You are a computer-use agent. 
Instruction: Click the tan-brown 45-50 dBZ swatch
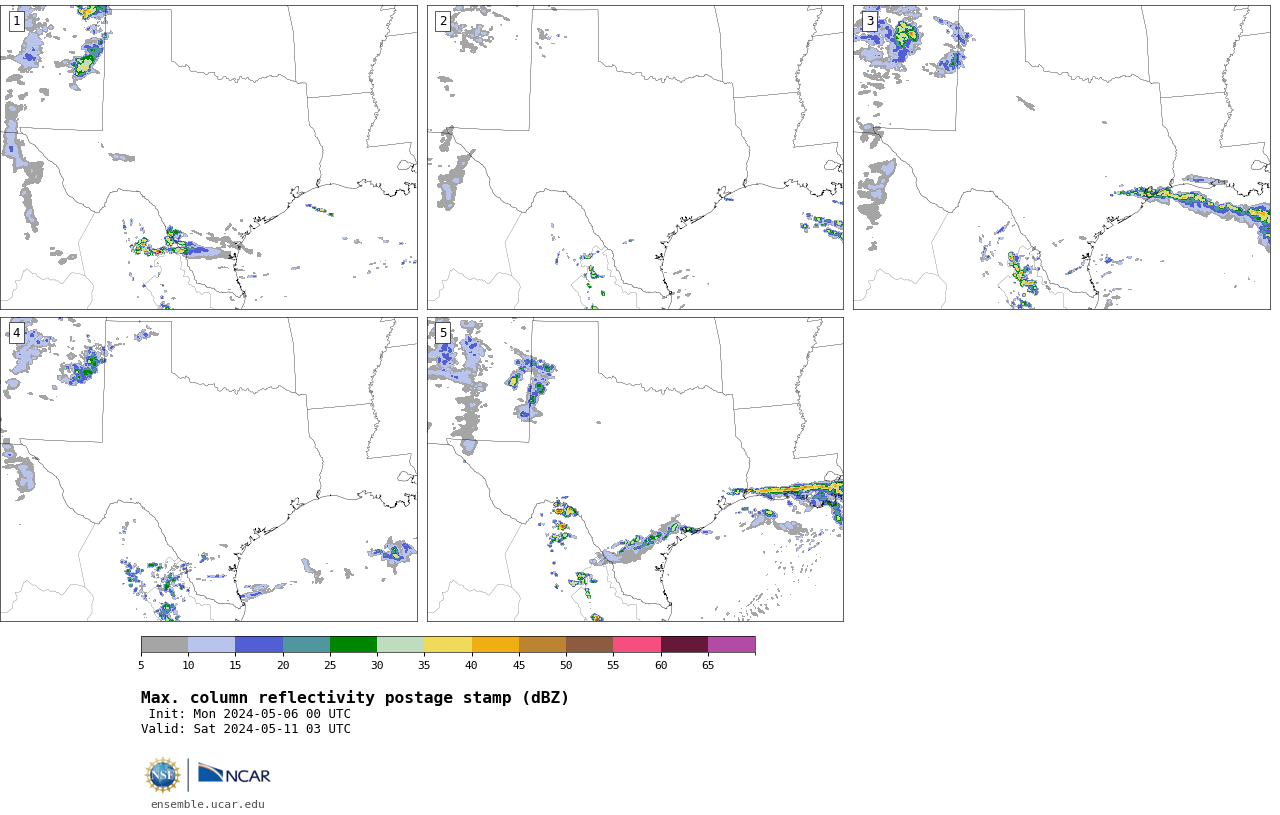pyautogui.click(x=542, y=644)
